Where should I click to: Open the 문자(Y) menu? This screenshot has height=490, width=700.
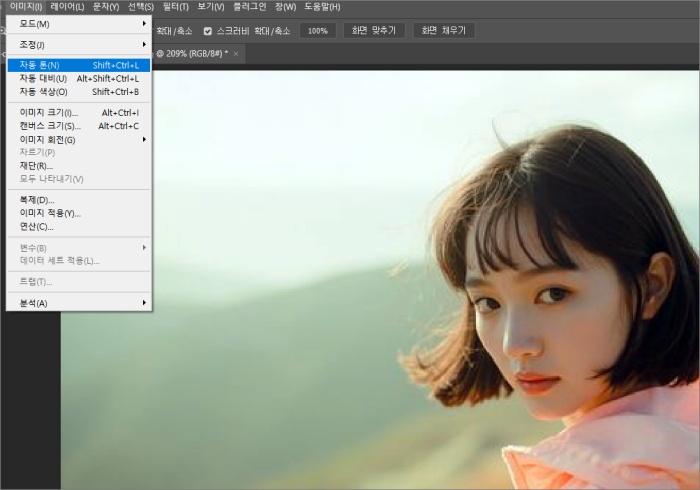(106, 7)
